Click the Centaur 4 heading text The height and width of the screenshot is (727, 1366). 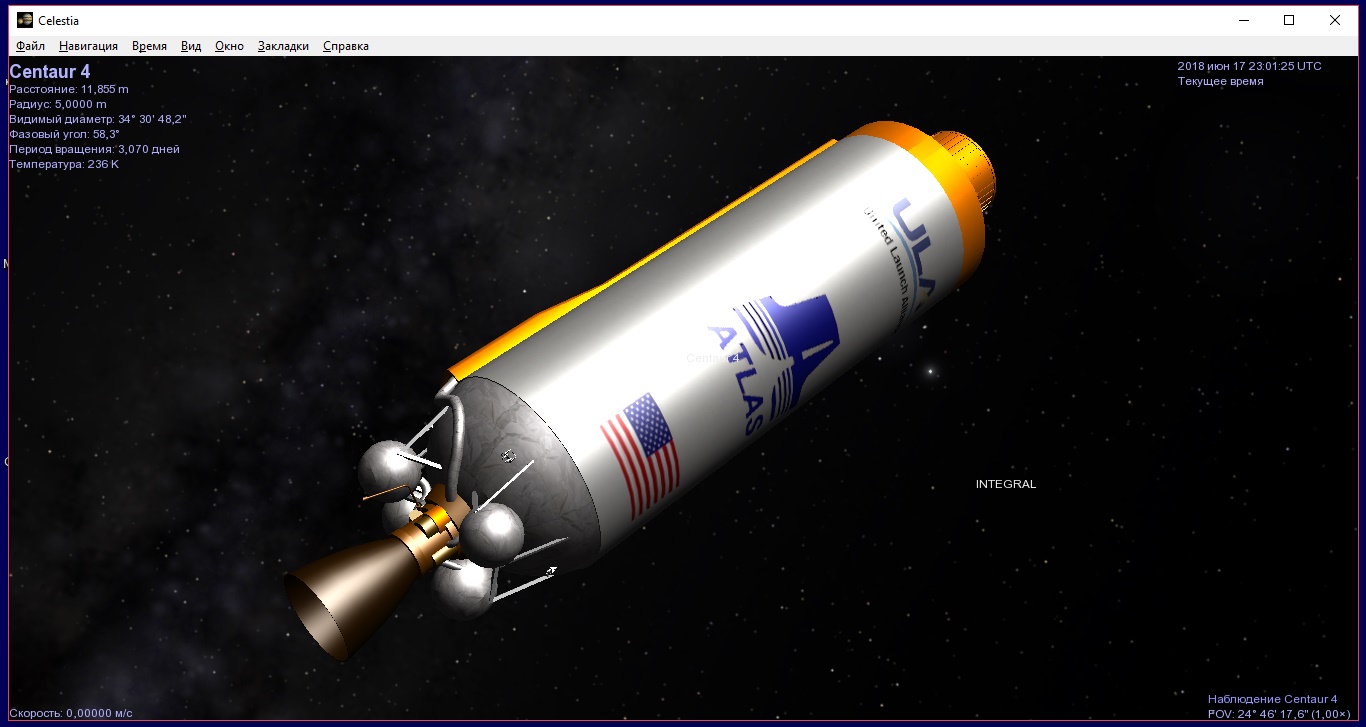[x=50, y=72]
